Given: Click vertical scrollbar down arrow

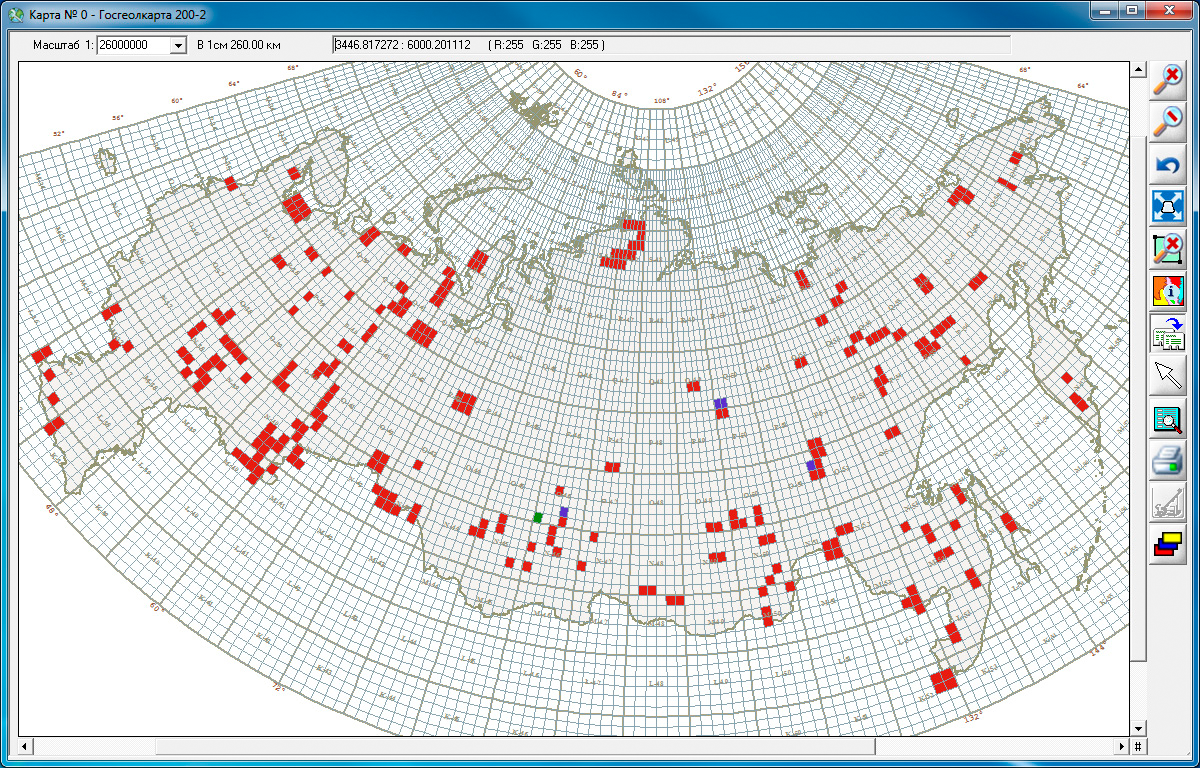Looking at the screenshot, I should click(1137, 729).
